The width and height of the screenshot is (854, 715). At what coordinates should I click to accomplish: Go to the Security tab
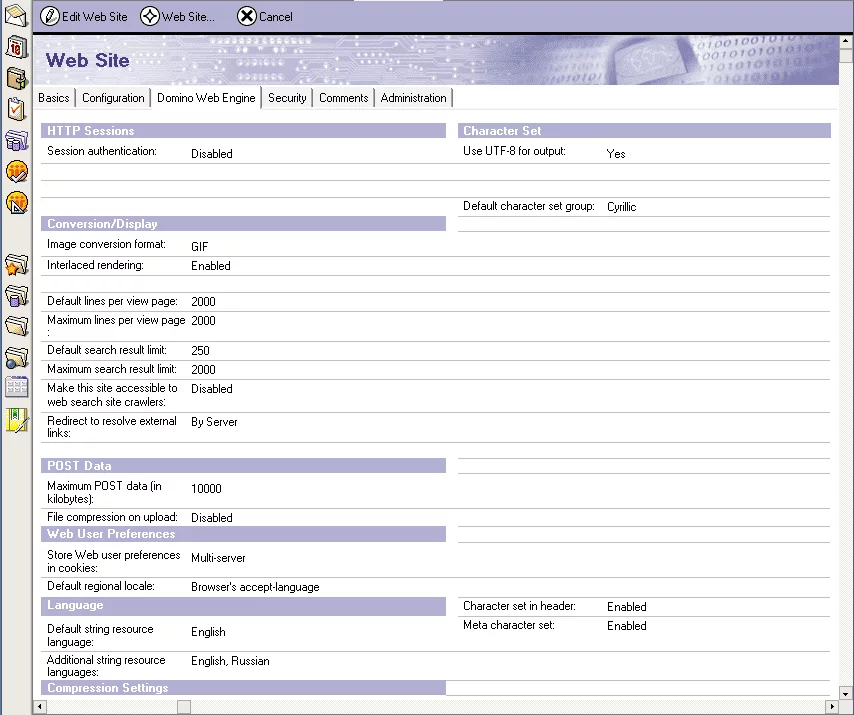pyautogui.click(x=287, y=98)
